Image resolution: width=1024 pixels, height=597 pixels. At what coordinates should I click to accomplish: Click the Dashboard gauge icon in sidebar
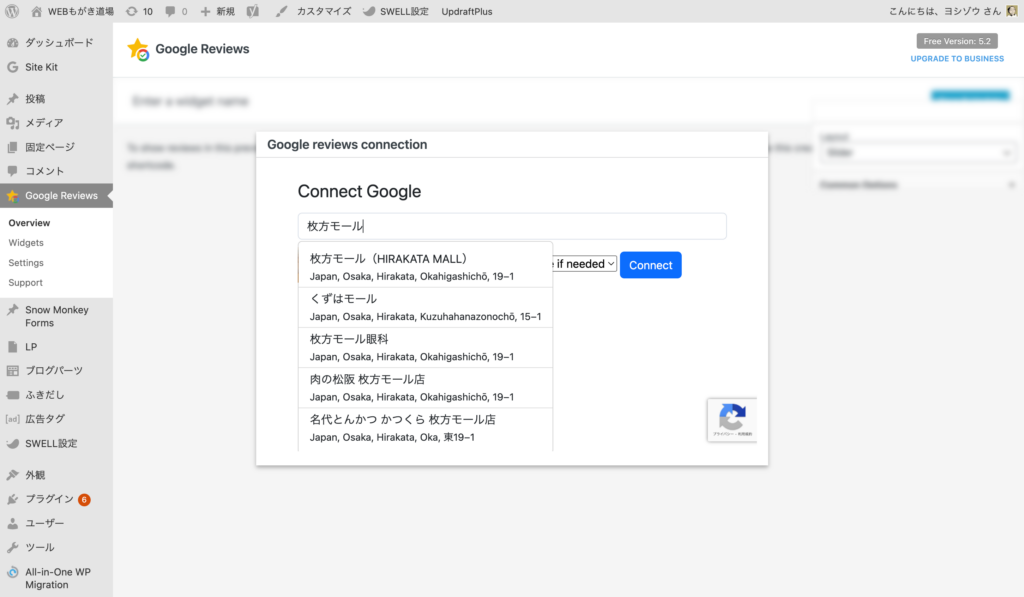point(12,42)
